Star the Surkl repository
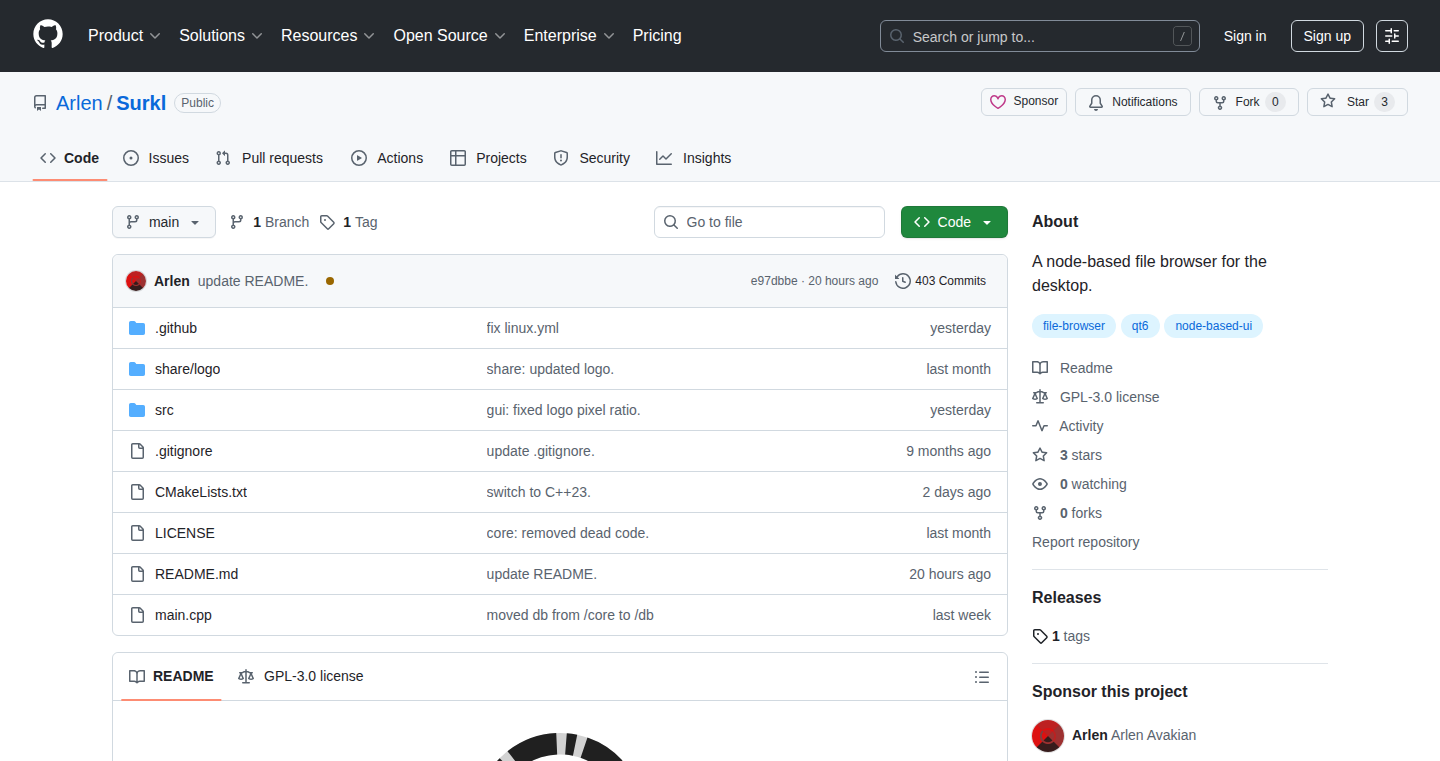Viewport: 1440px width, 761px height. pyautogui.click(x=1357, y=102)
